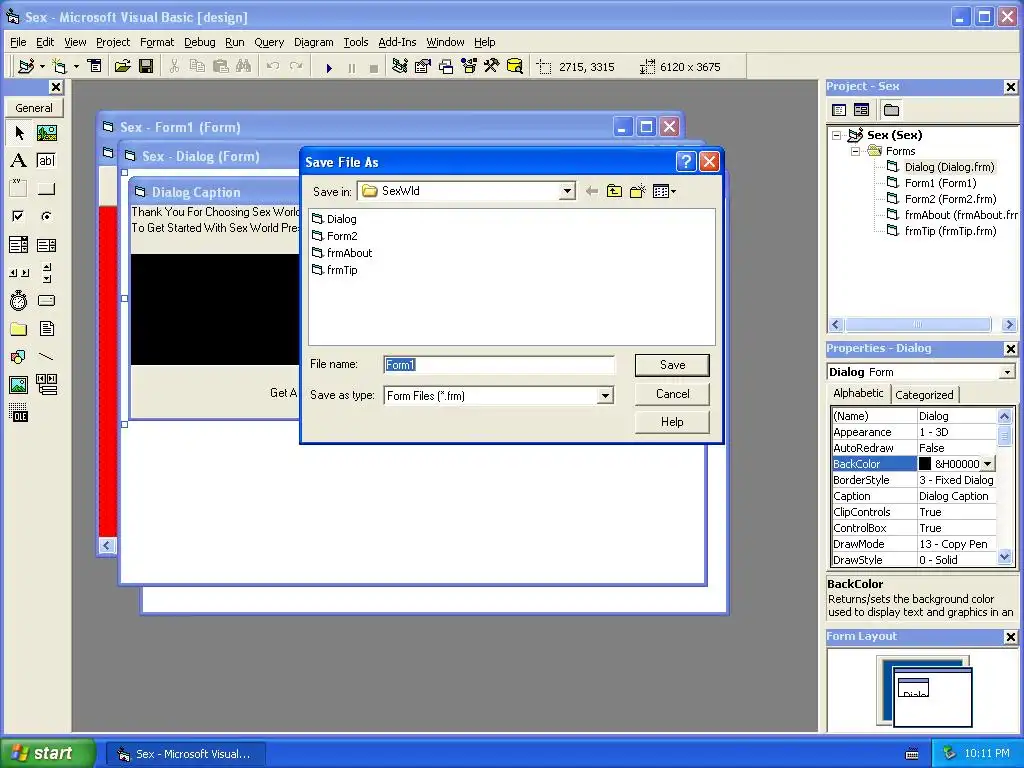Click View Code in Project panel
The width and height of the screenshot is (1024, 768).
tap(839, 110)
